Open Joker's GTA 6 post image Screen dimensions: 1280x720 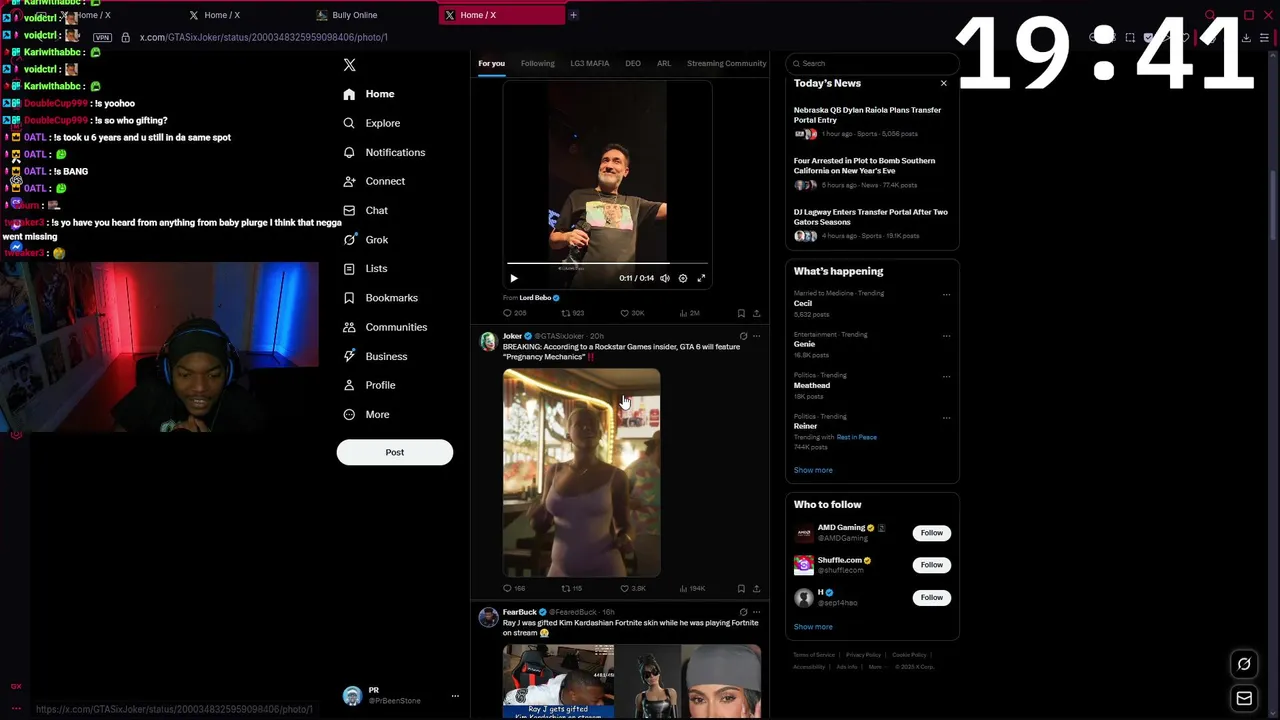[581, 473]
